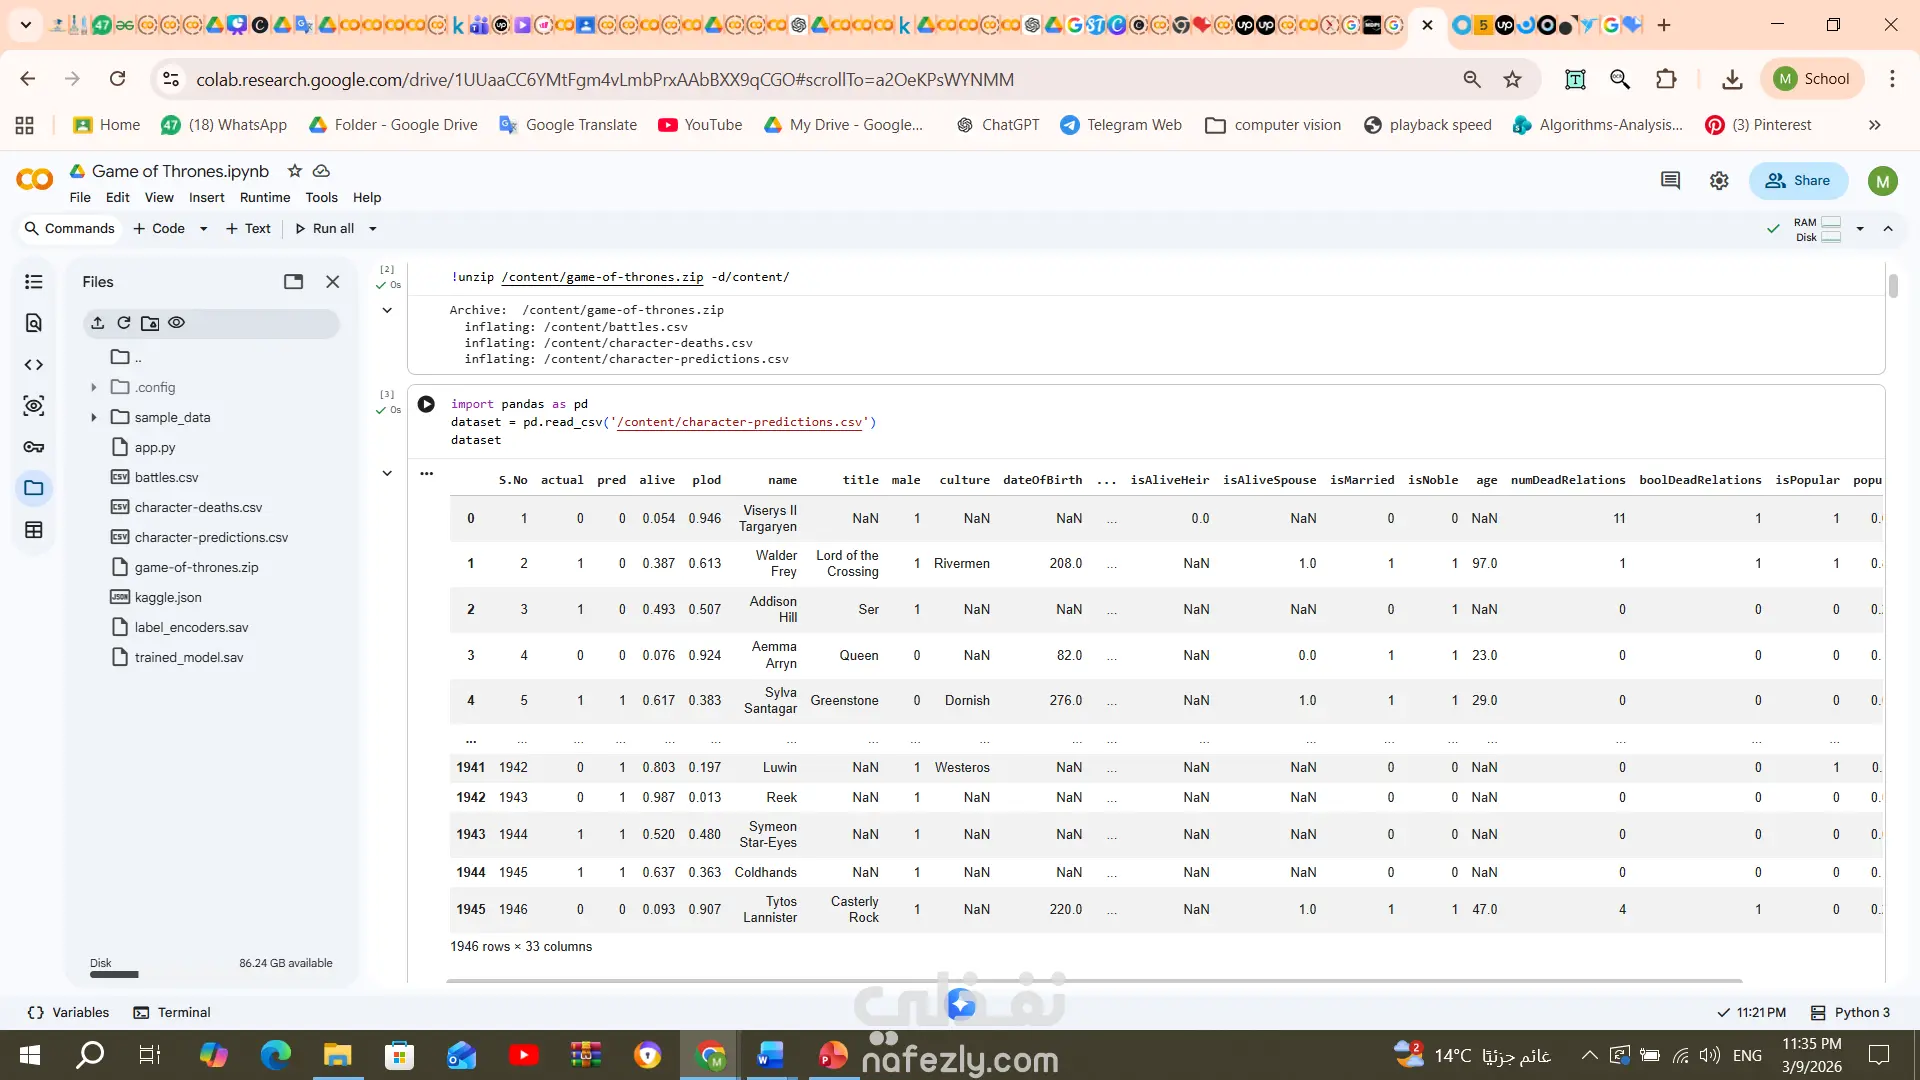Open the find and replace sidebar icon
Image resolution: width=1920 pixels, height=1080 pixels.
pyautogui.click(x=33, y=323)
